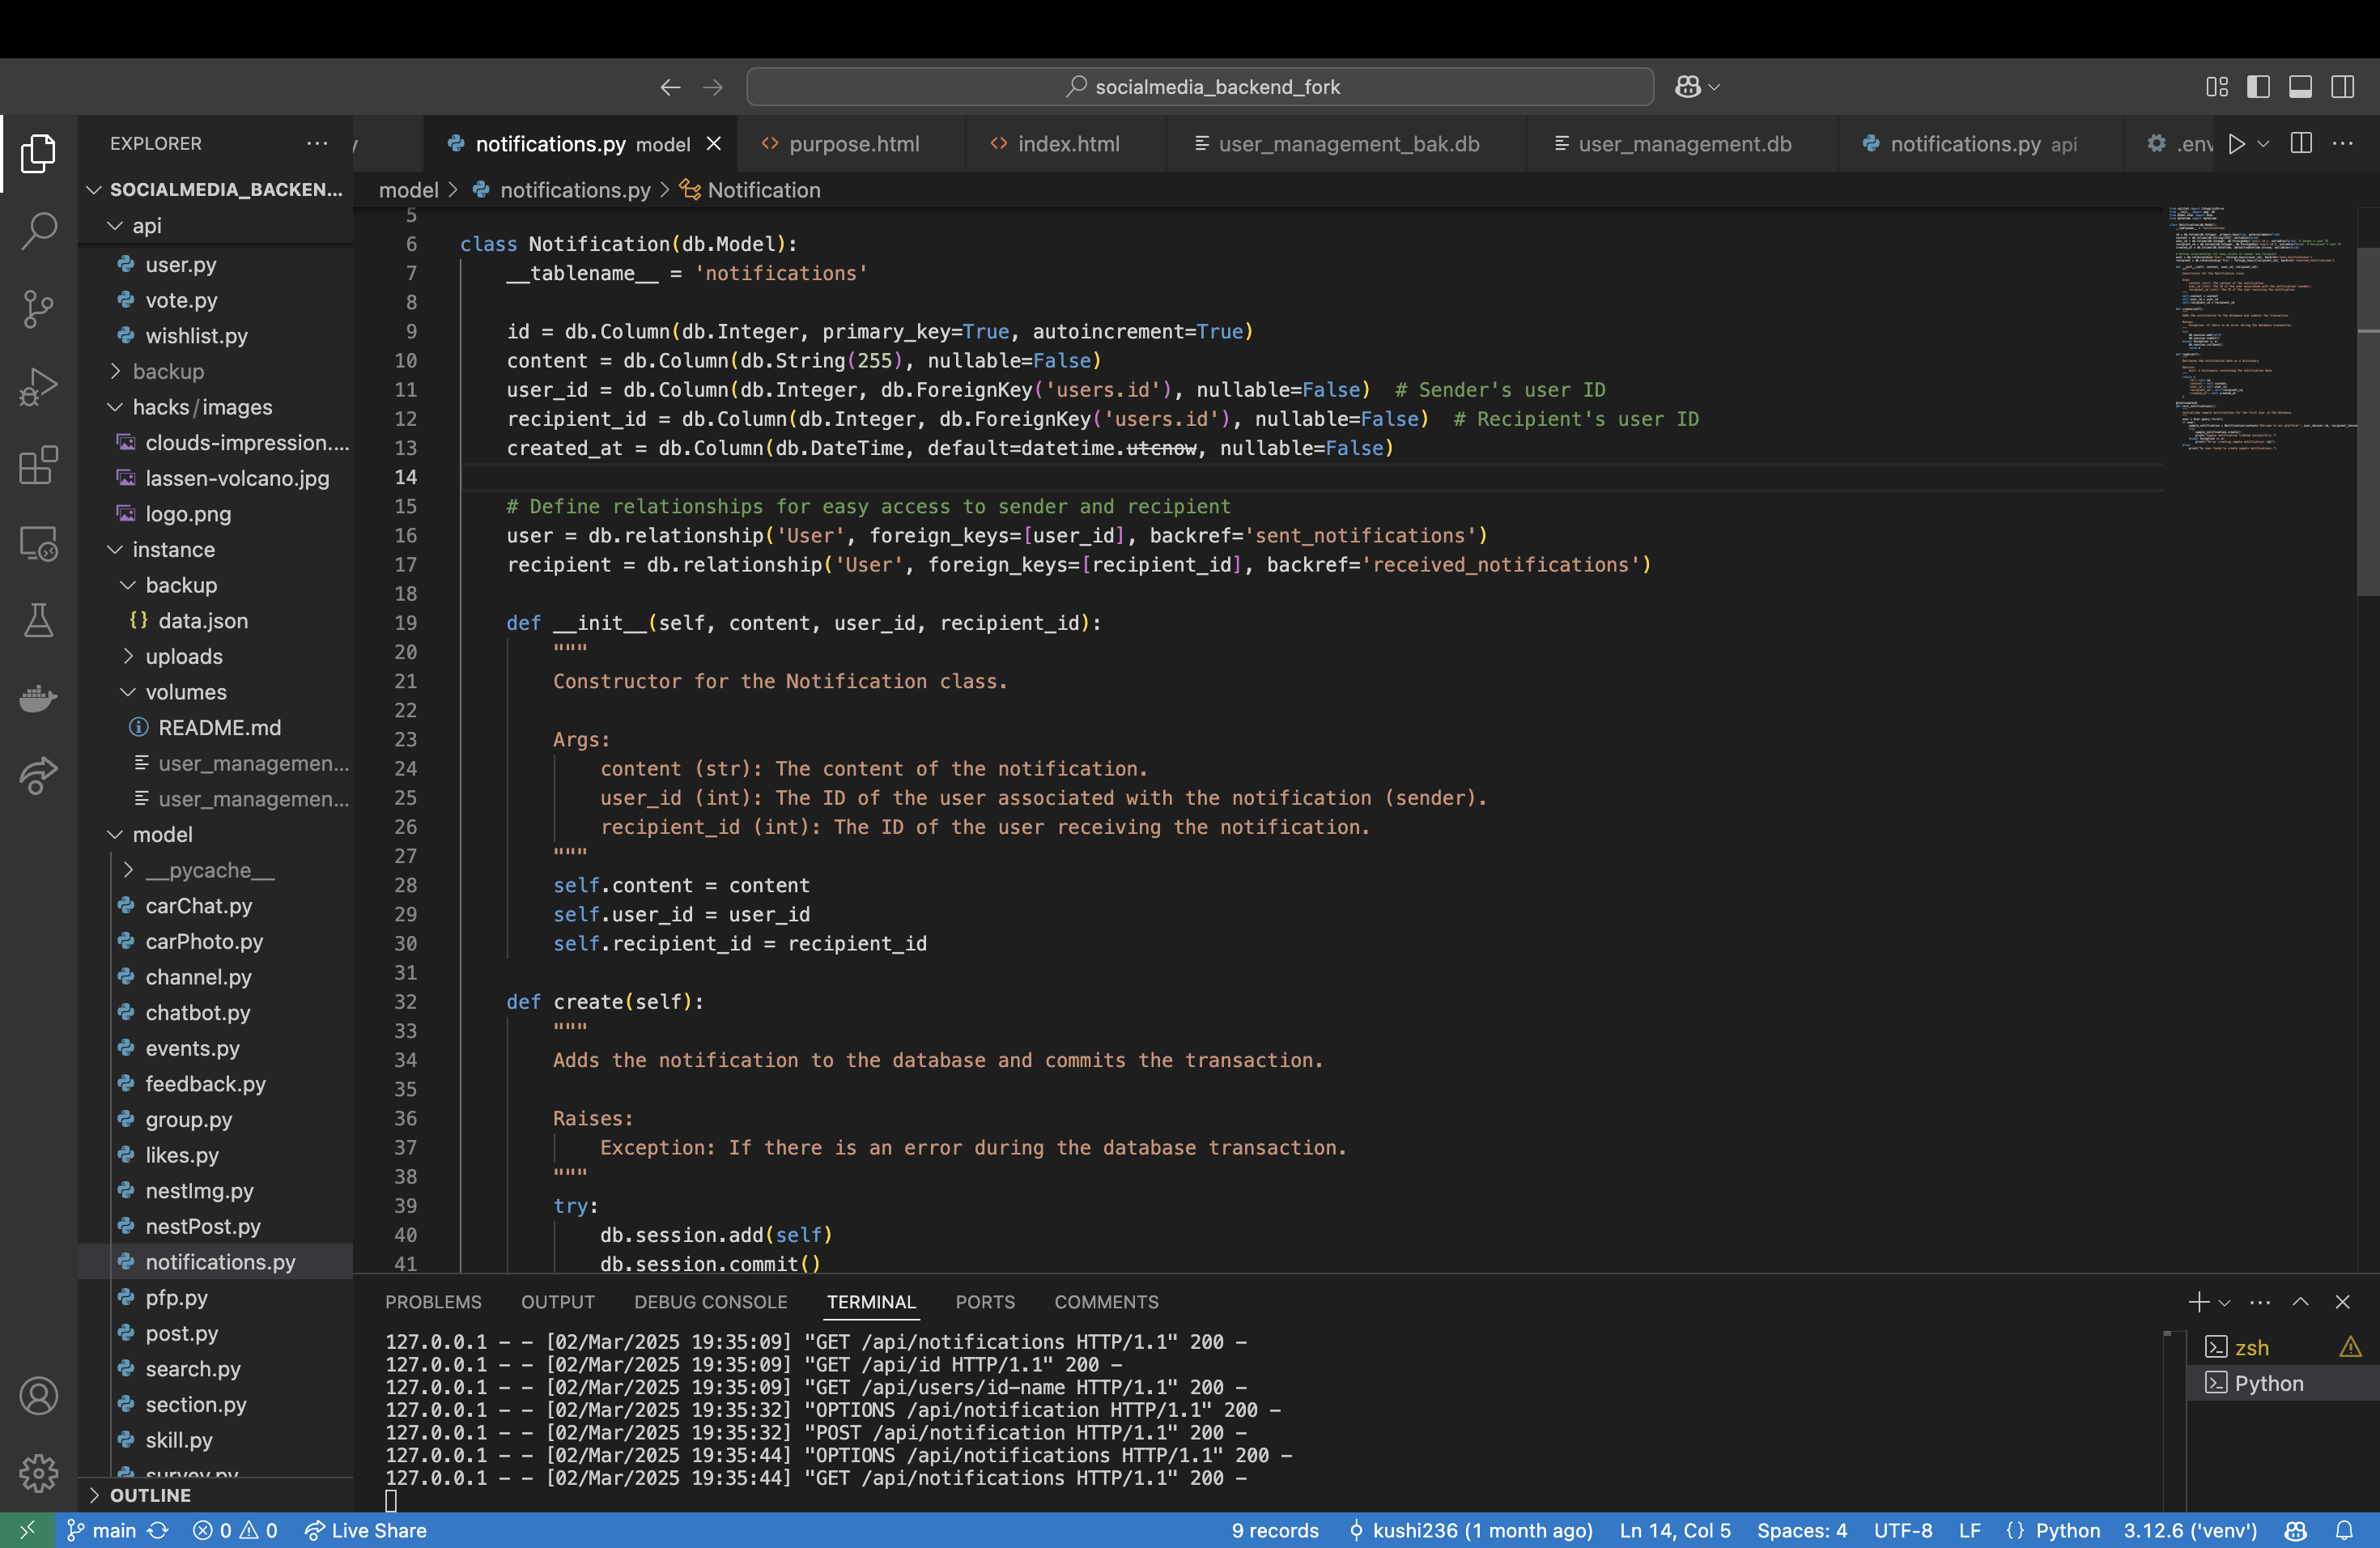Screen dimensions: 2380x1548
Task: Expand the OUTLINE section
Action: (215, 1495)
